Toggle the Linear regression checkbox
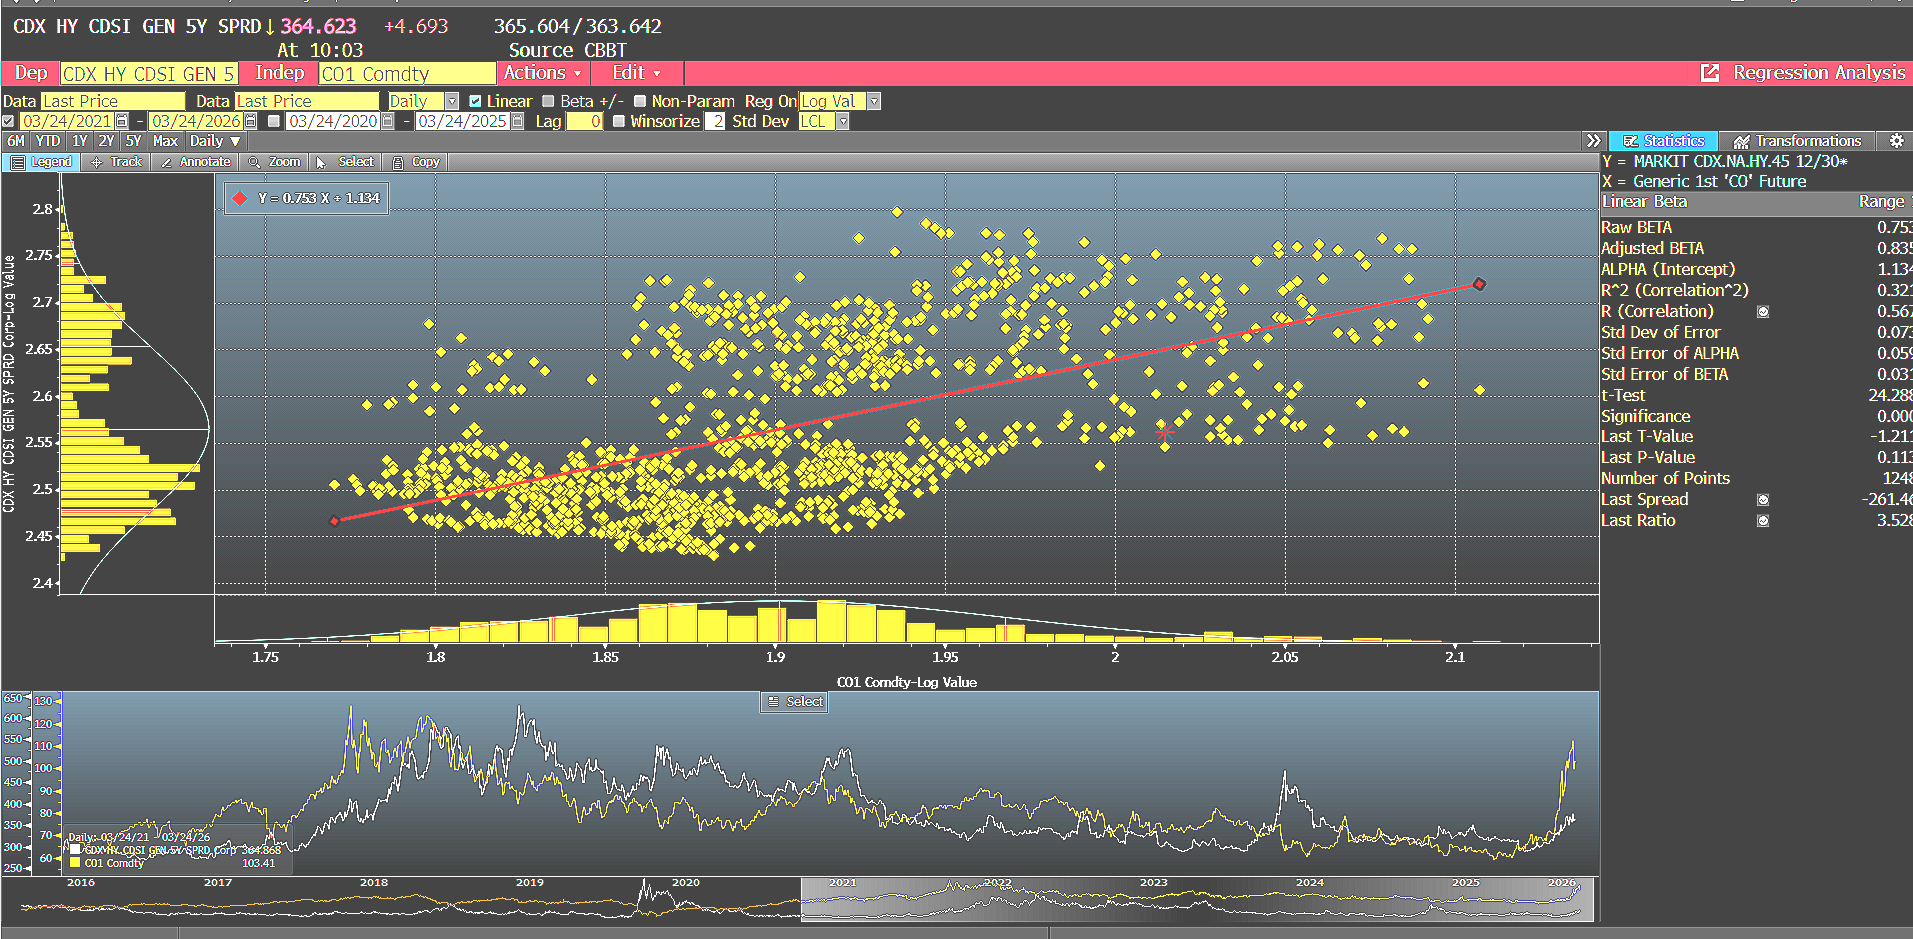 click(x=475, y=101)
